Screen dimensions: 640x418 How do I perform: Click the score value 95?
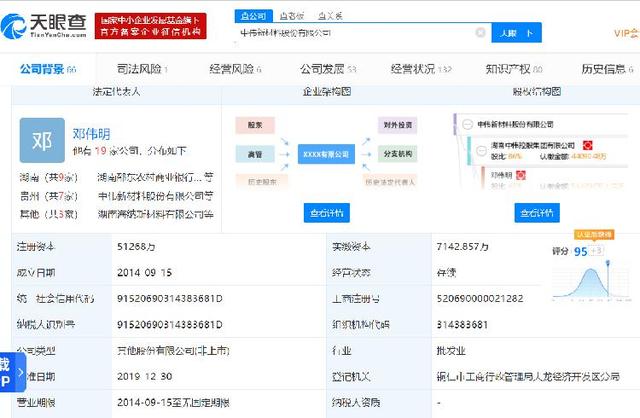[x=580, y=251]
